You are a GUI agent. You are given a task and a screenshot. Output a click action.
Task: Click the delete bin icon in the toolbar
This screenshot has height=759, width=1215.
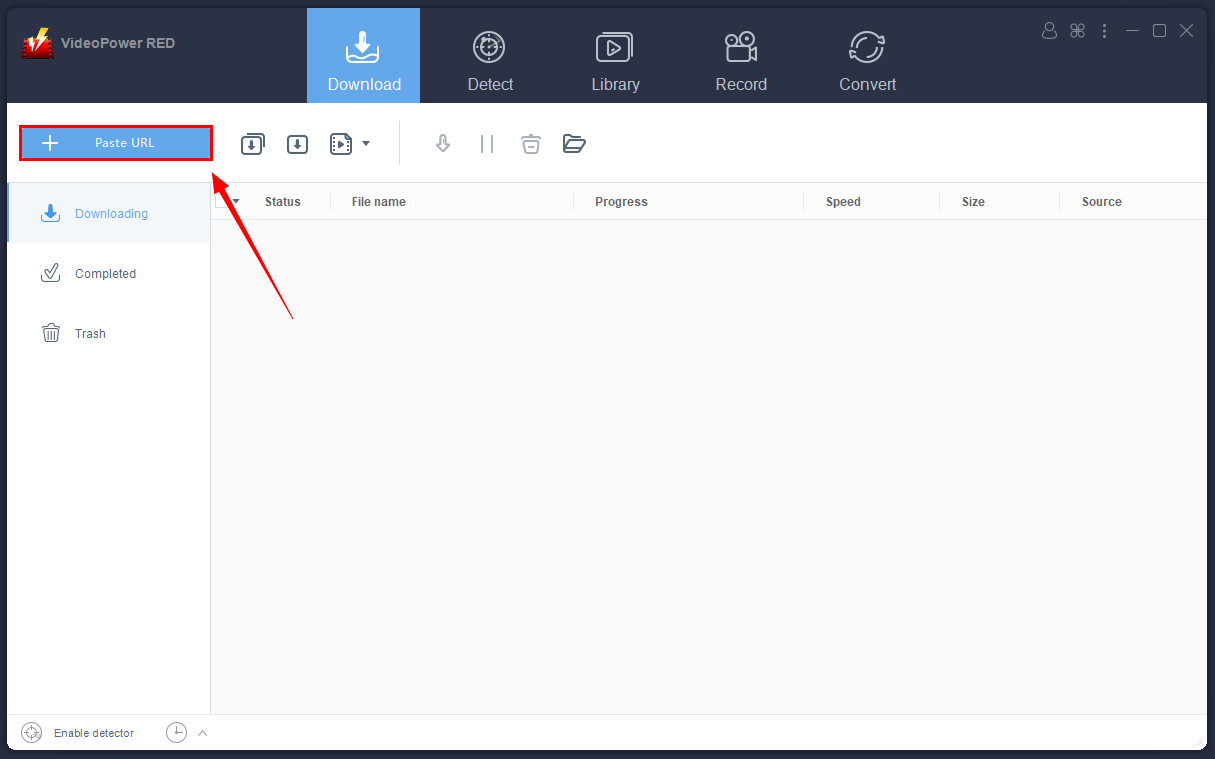(x=530, y=144)
